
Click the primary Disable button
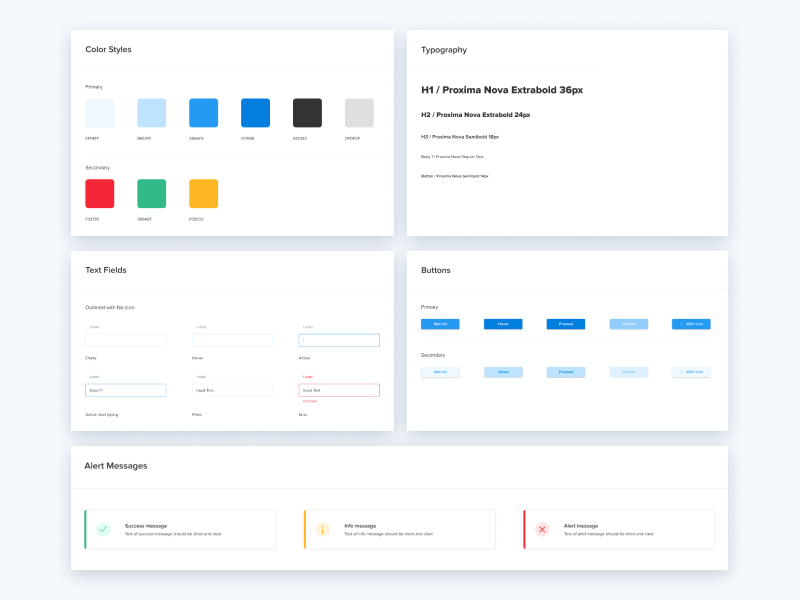[629, 324]
